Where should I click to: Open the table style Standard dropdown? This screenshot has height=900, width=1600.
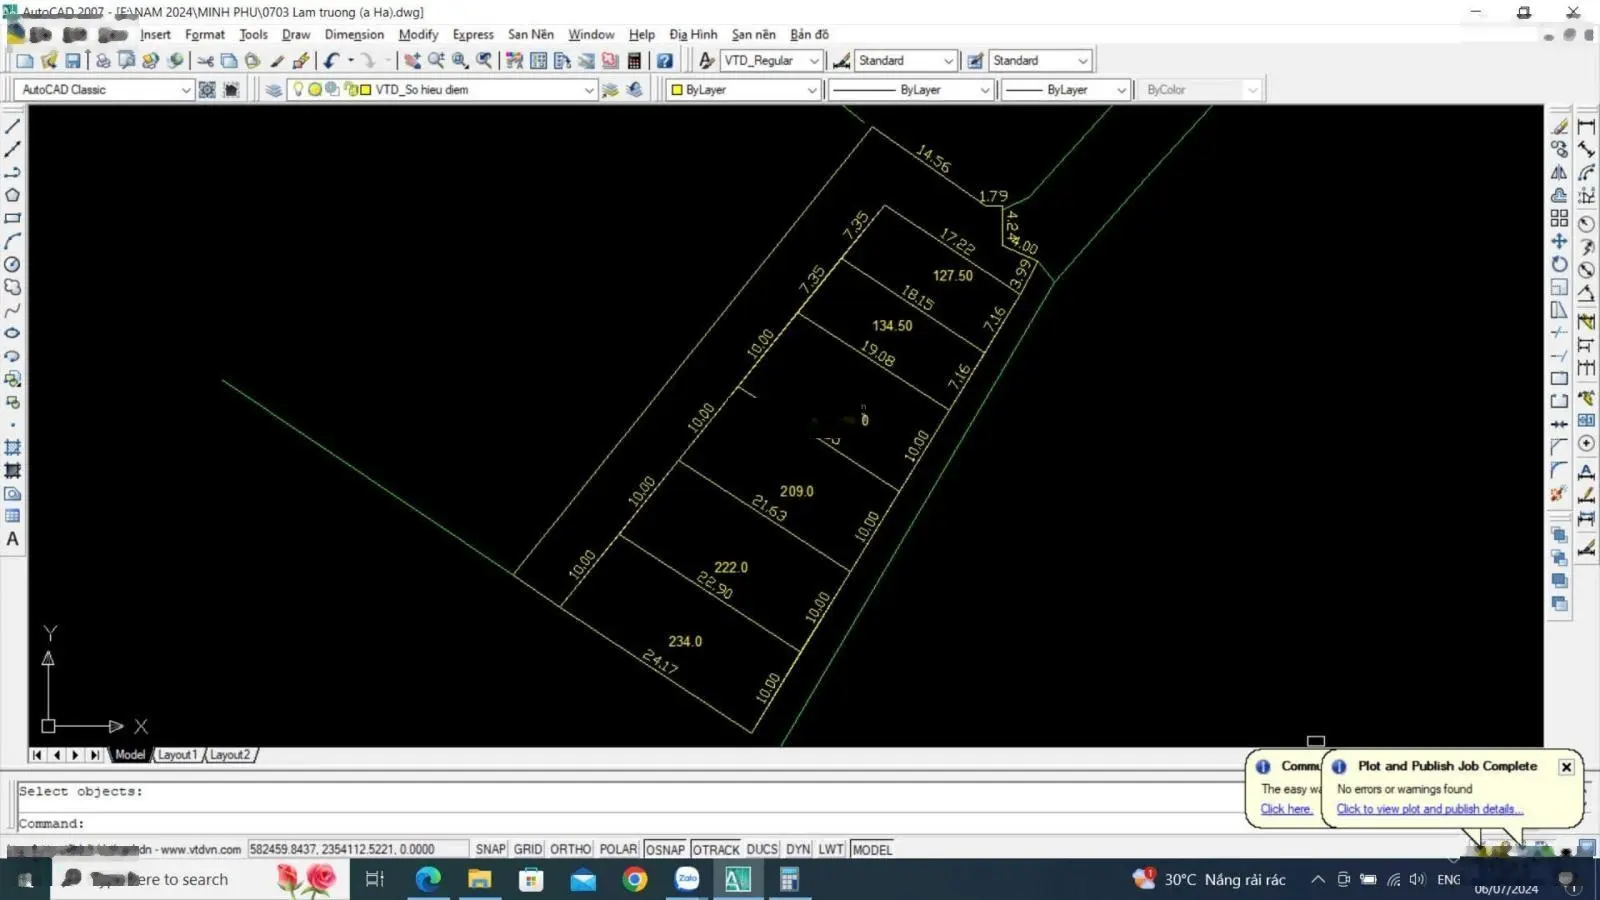[x=1082, y=61]
